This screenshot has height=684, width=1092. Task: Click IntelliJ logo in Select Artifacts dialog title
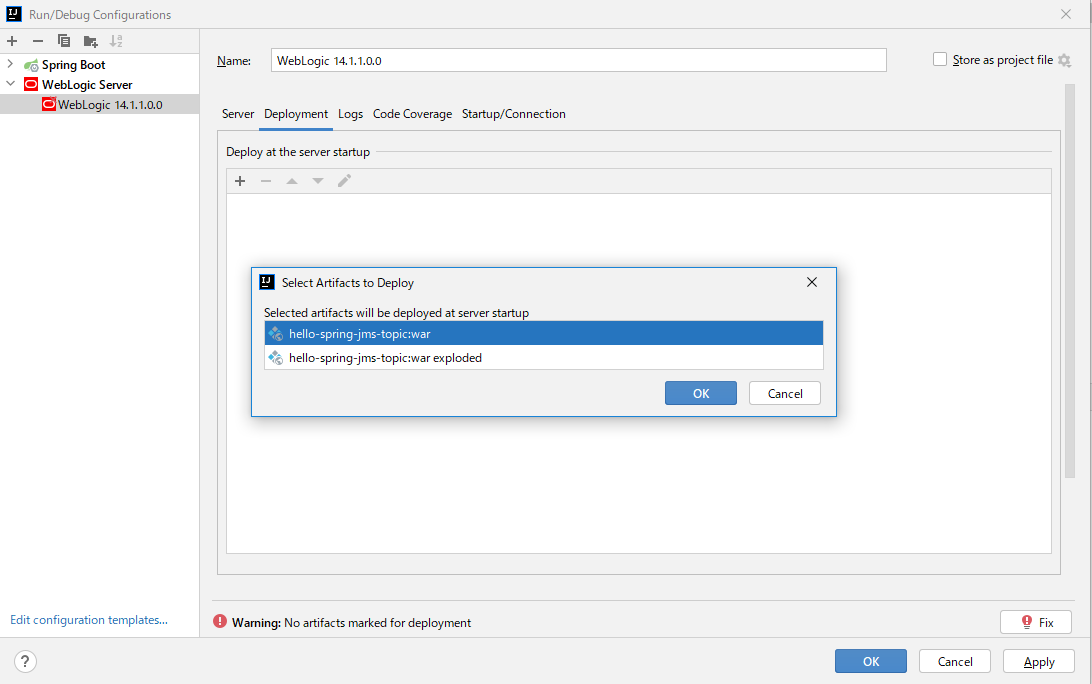point(267,282)
